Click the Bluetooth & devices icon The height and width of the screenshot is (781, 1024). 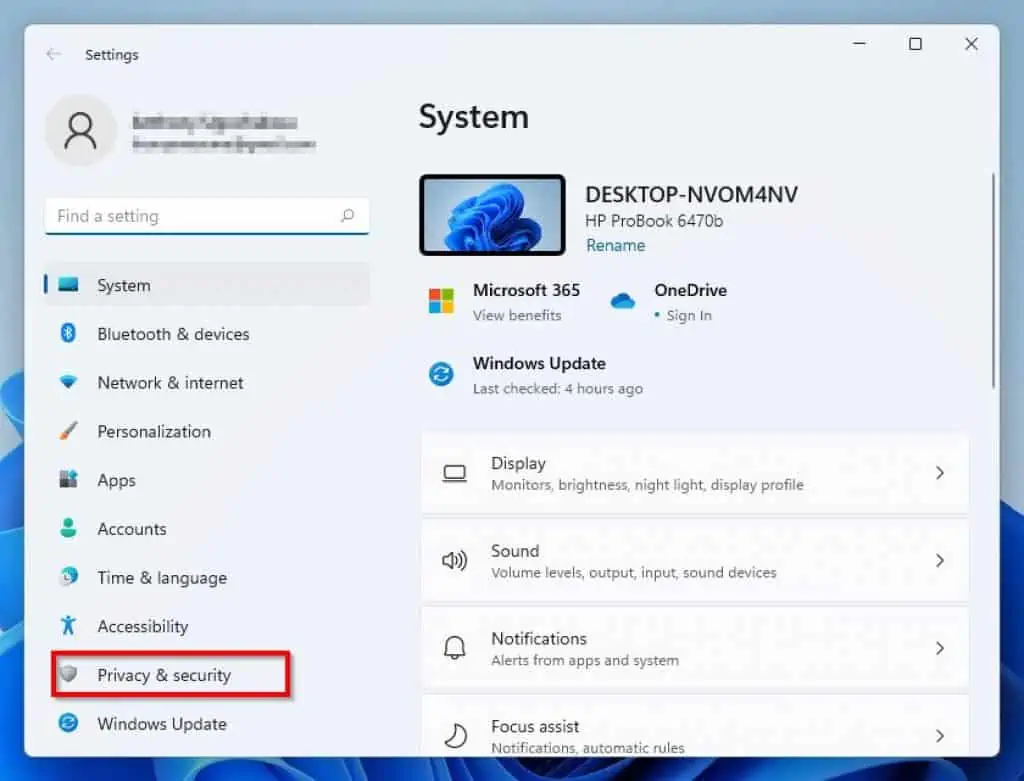[x=68, y=334]
